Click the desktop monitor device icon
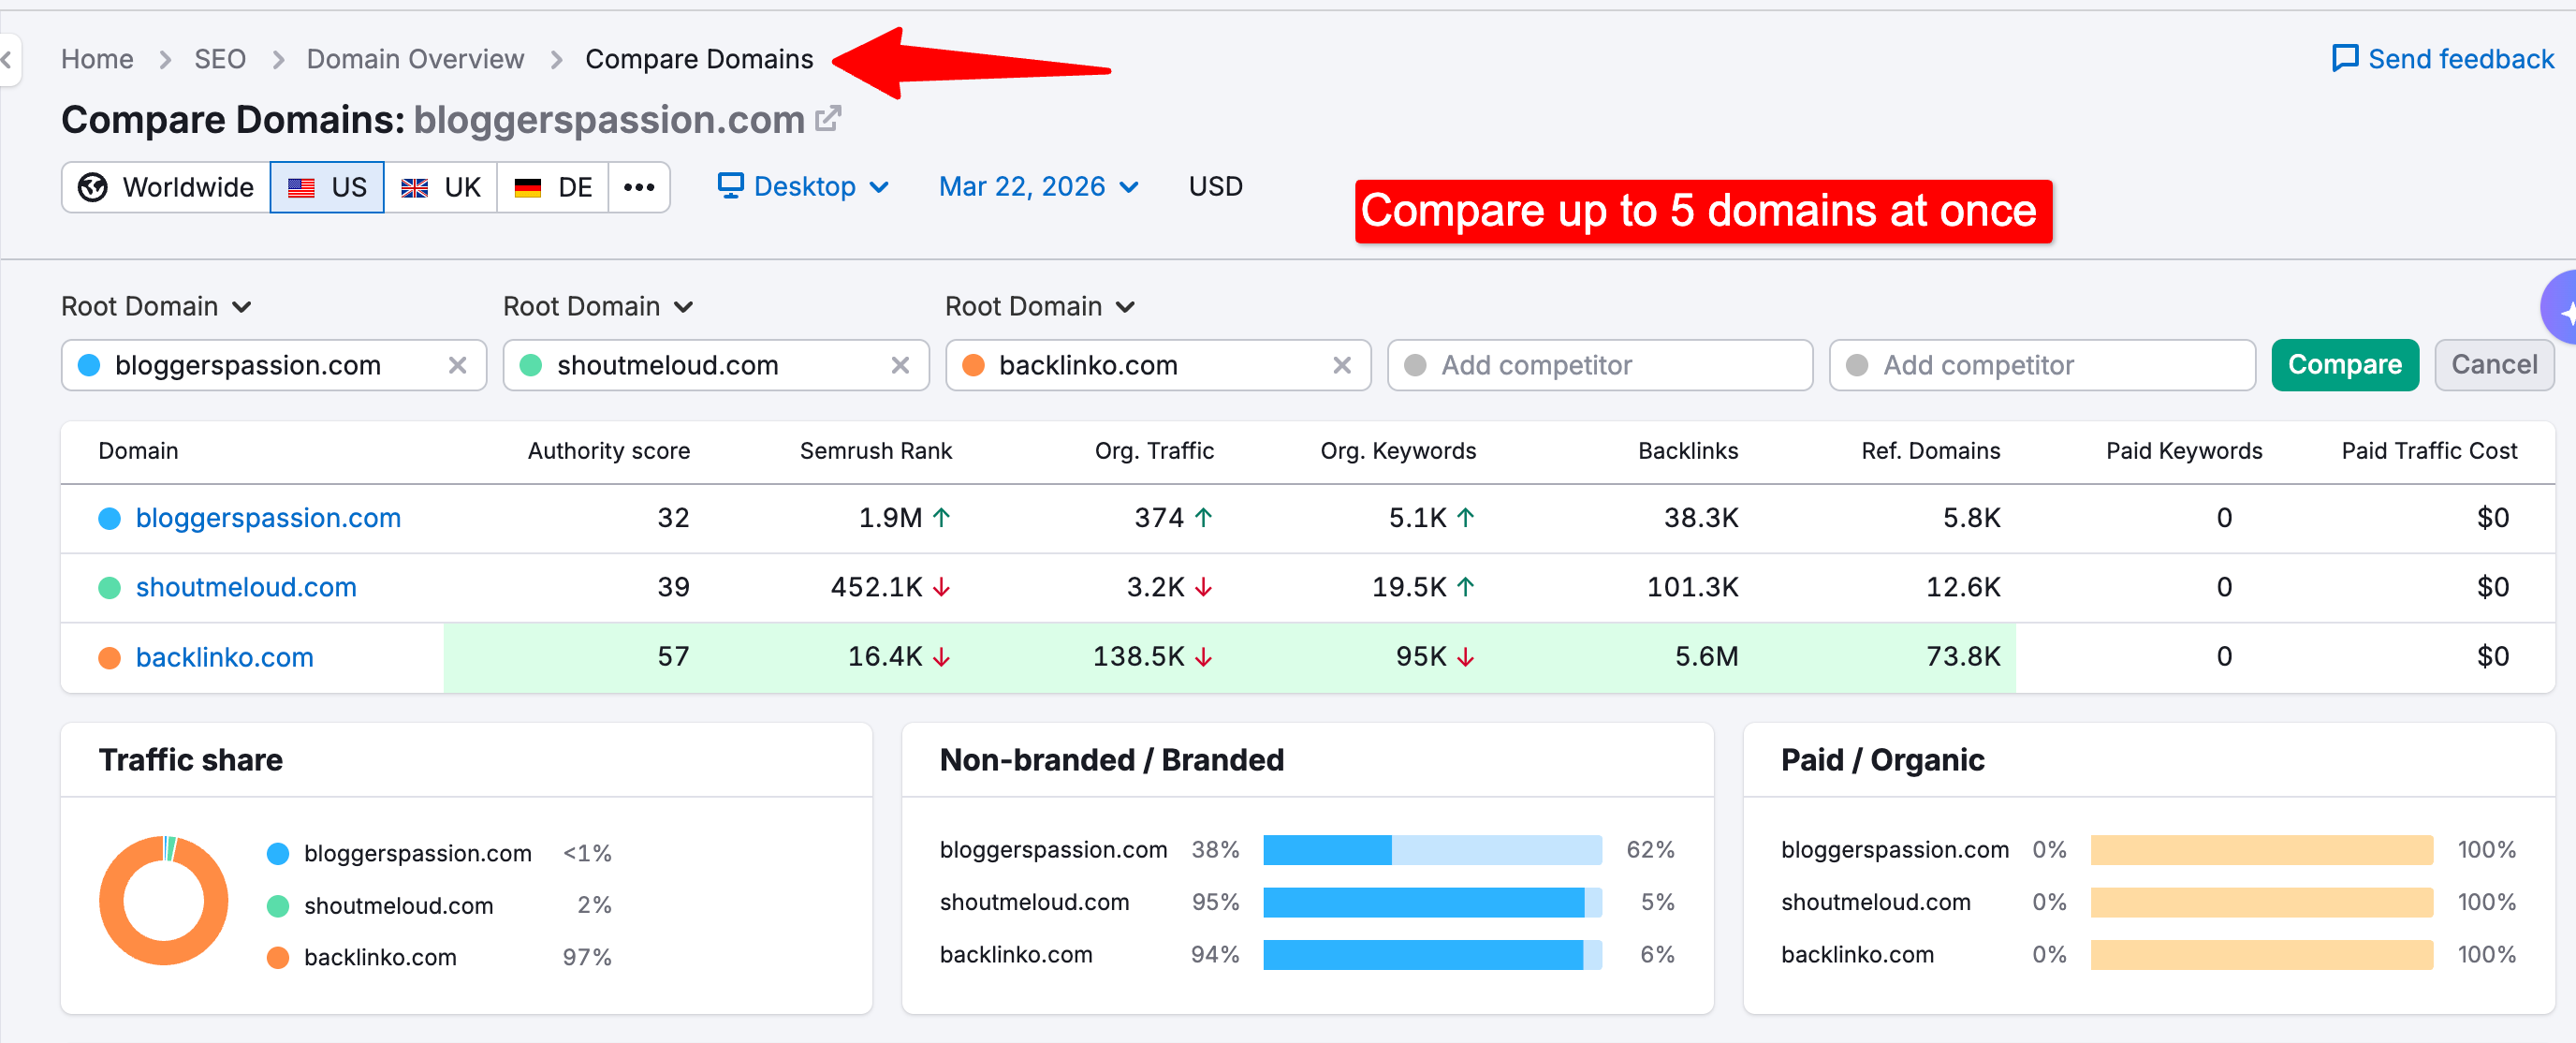 coord(731,186)
